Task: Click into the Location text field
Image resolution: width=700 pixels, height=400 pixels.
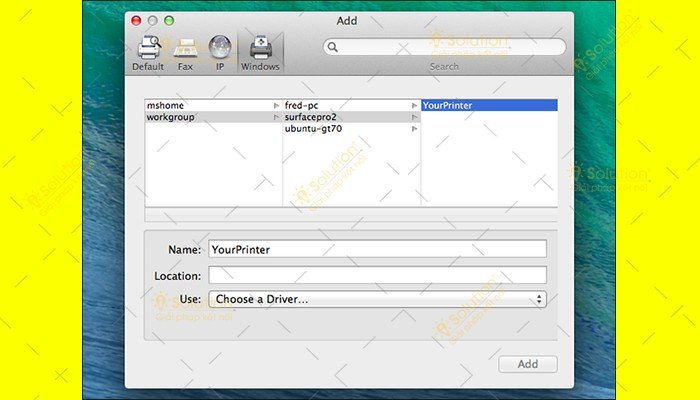Action: (x=377, y=275)
